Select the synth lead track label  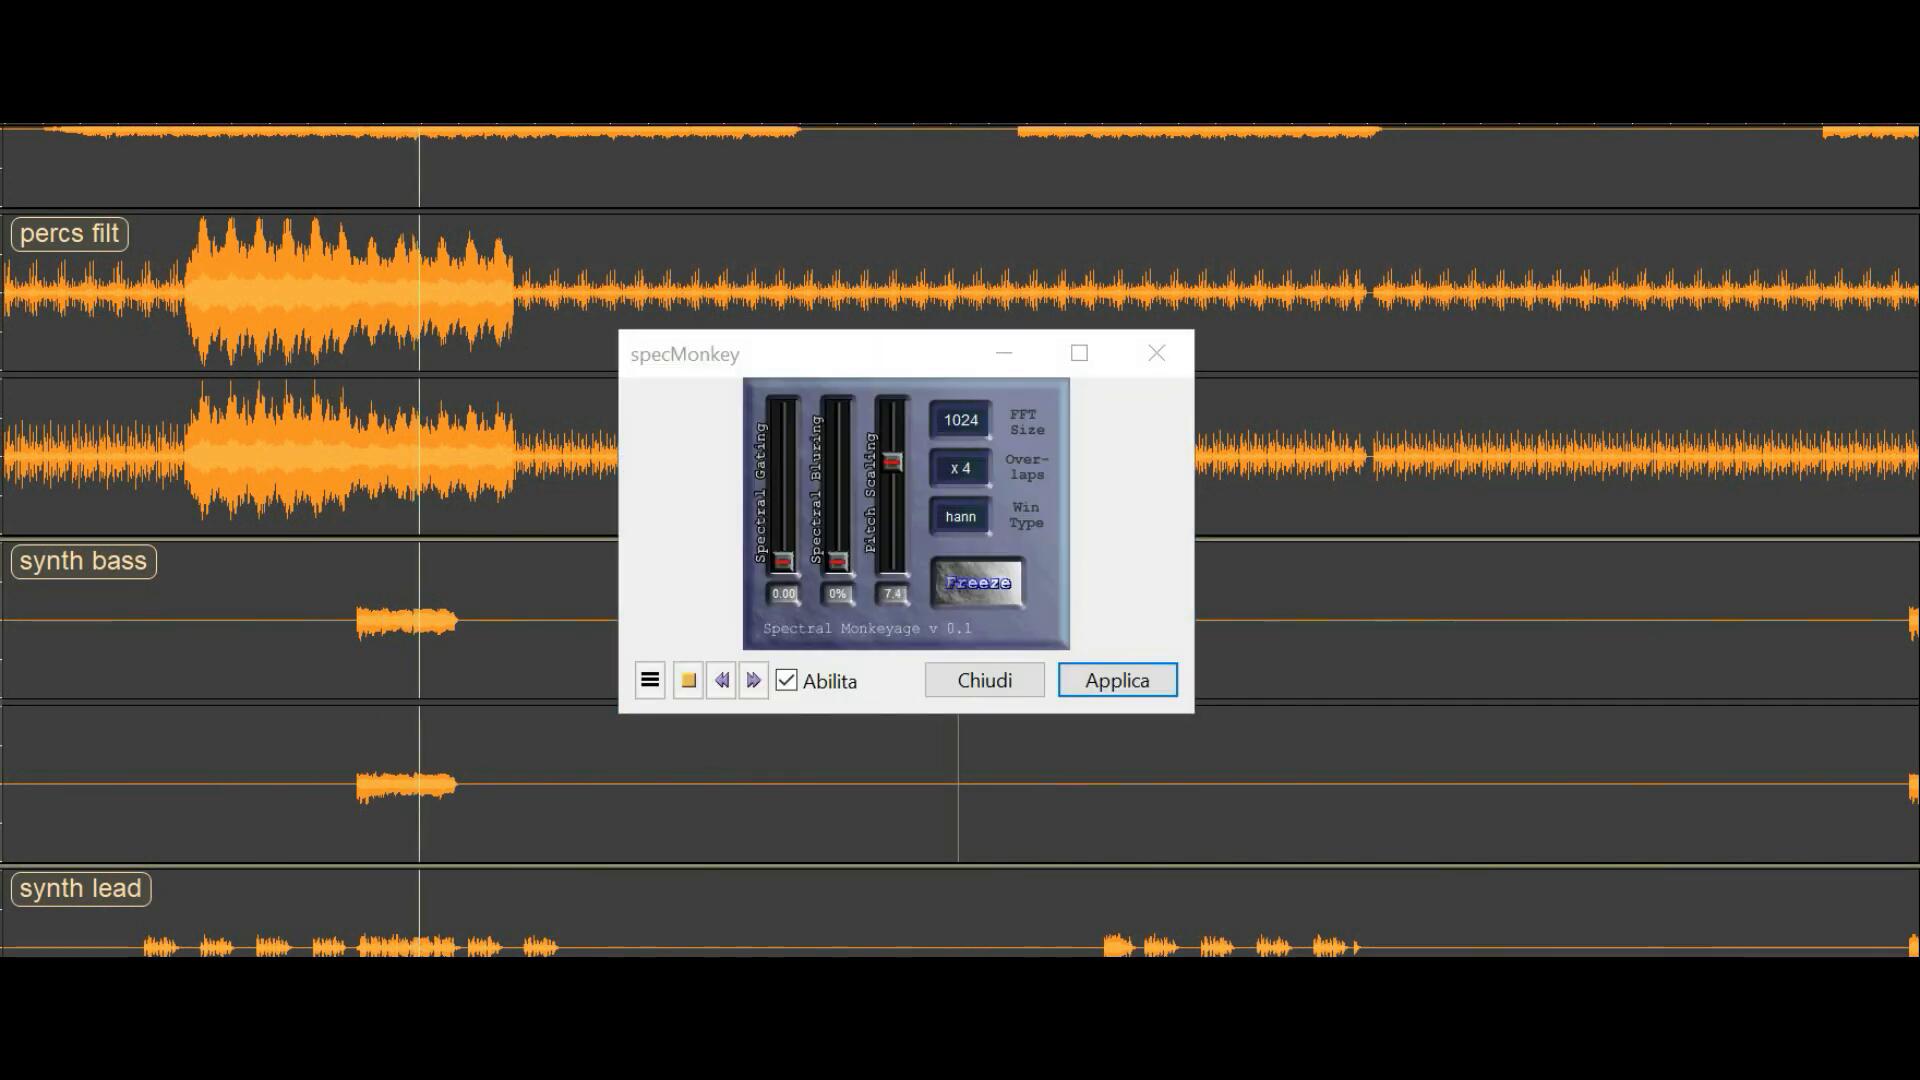80,889
